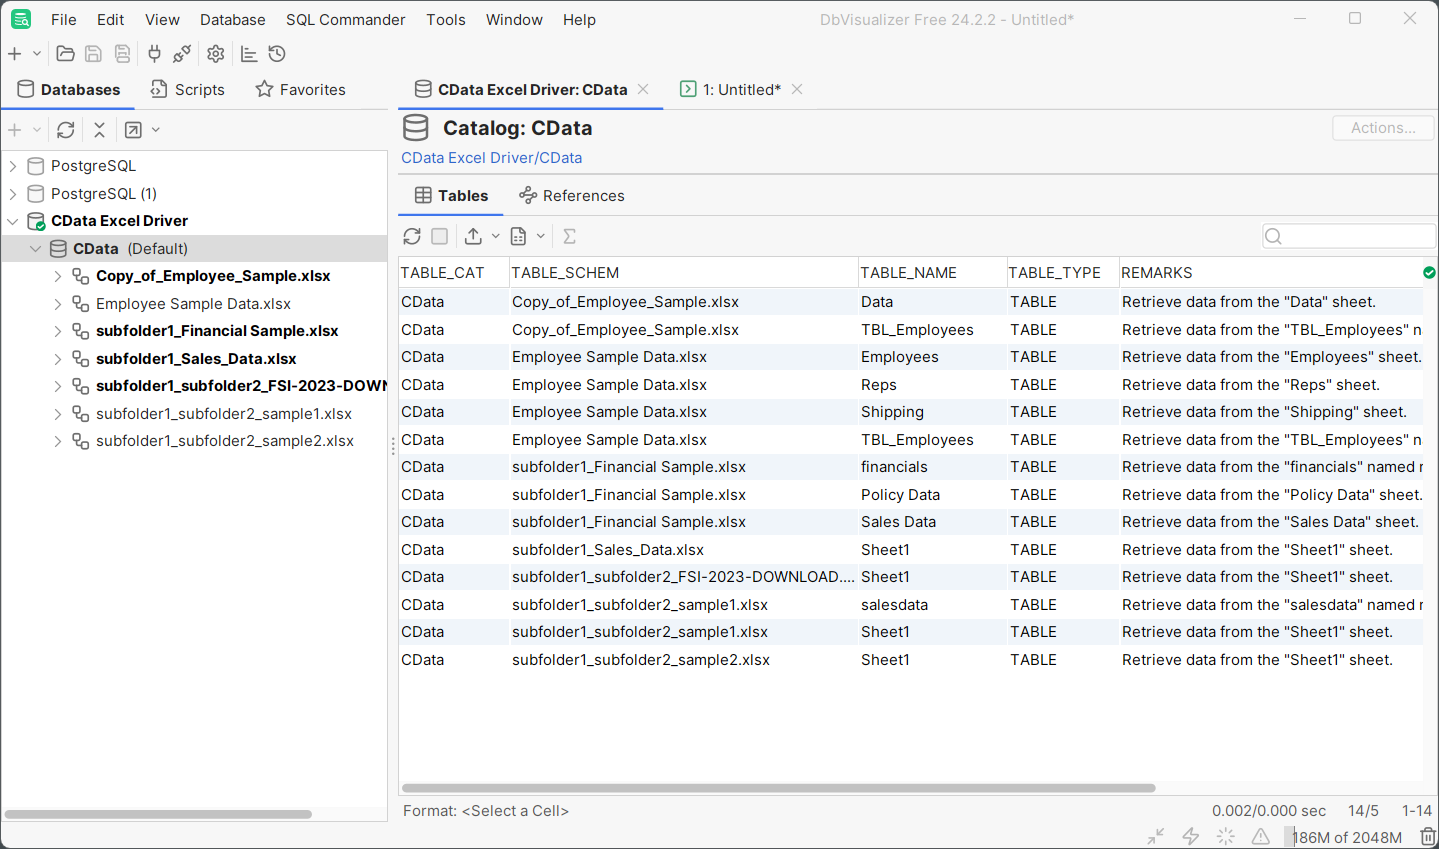Switch to the References tab

coord(572,196)
